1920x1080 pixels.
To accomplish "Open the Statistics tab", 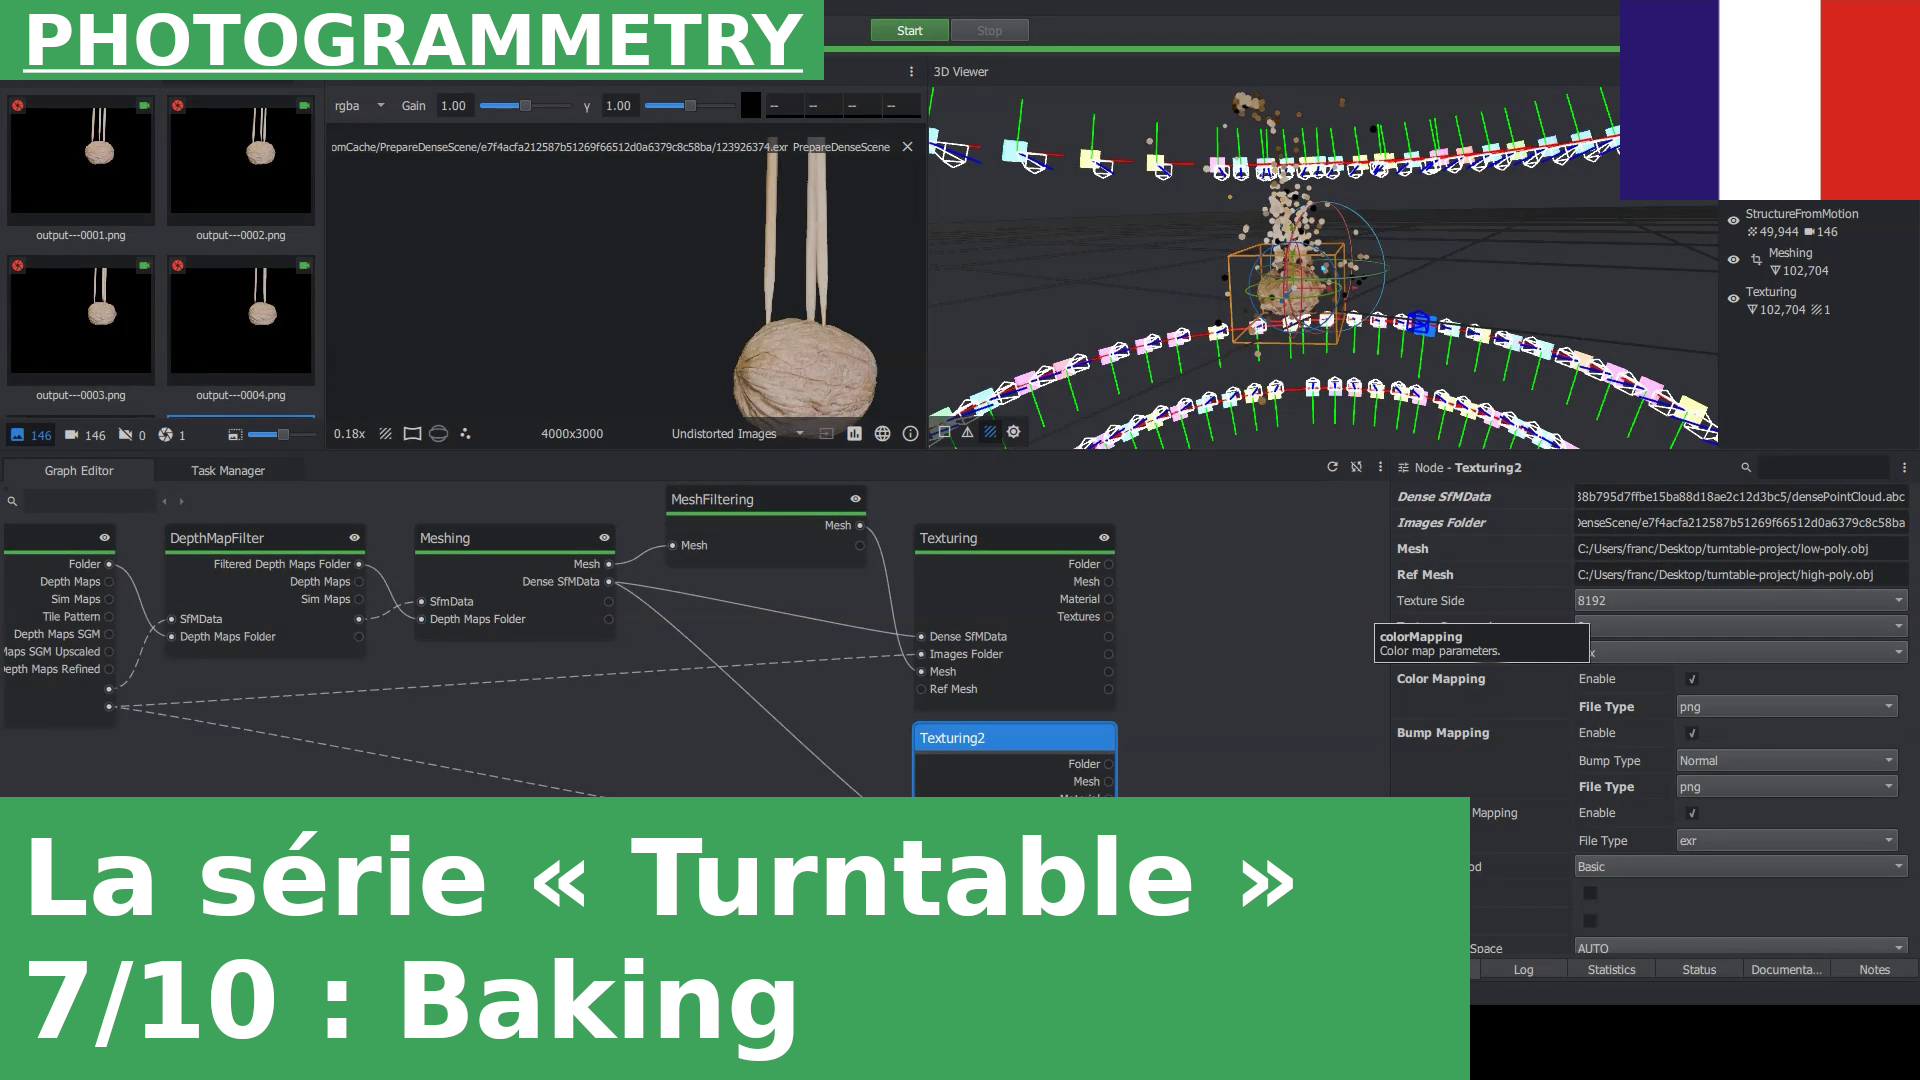I will 1611,970.
